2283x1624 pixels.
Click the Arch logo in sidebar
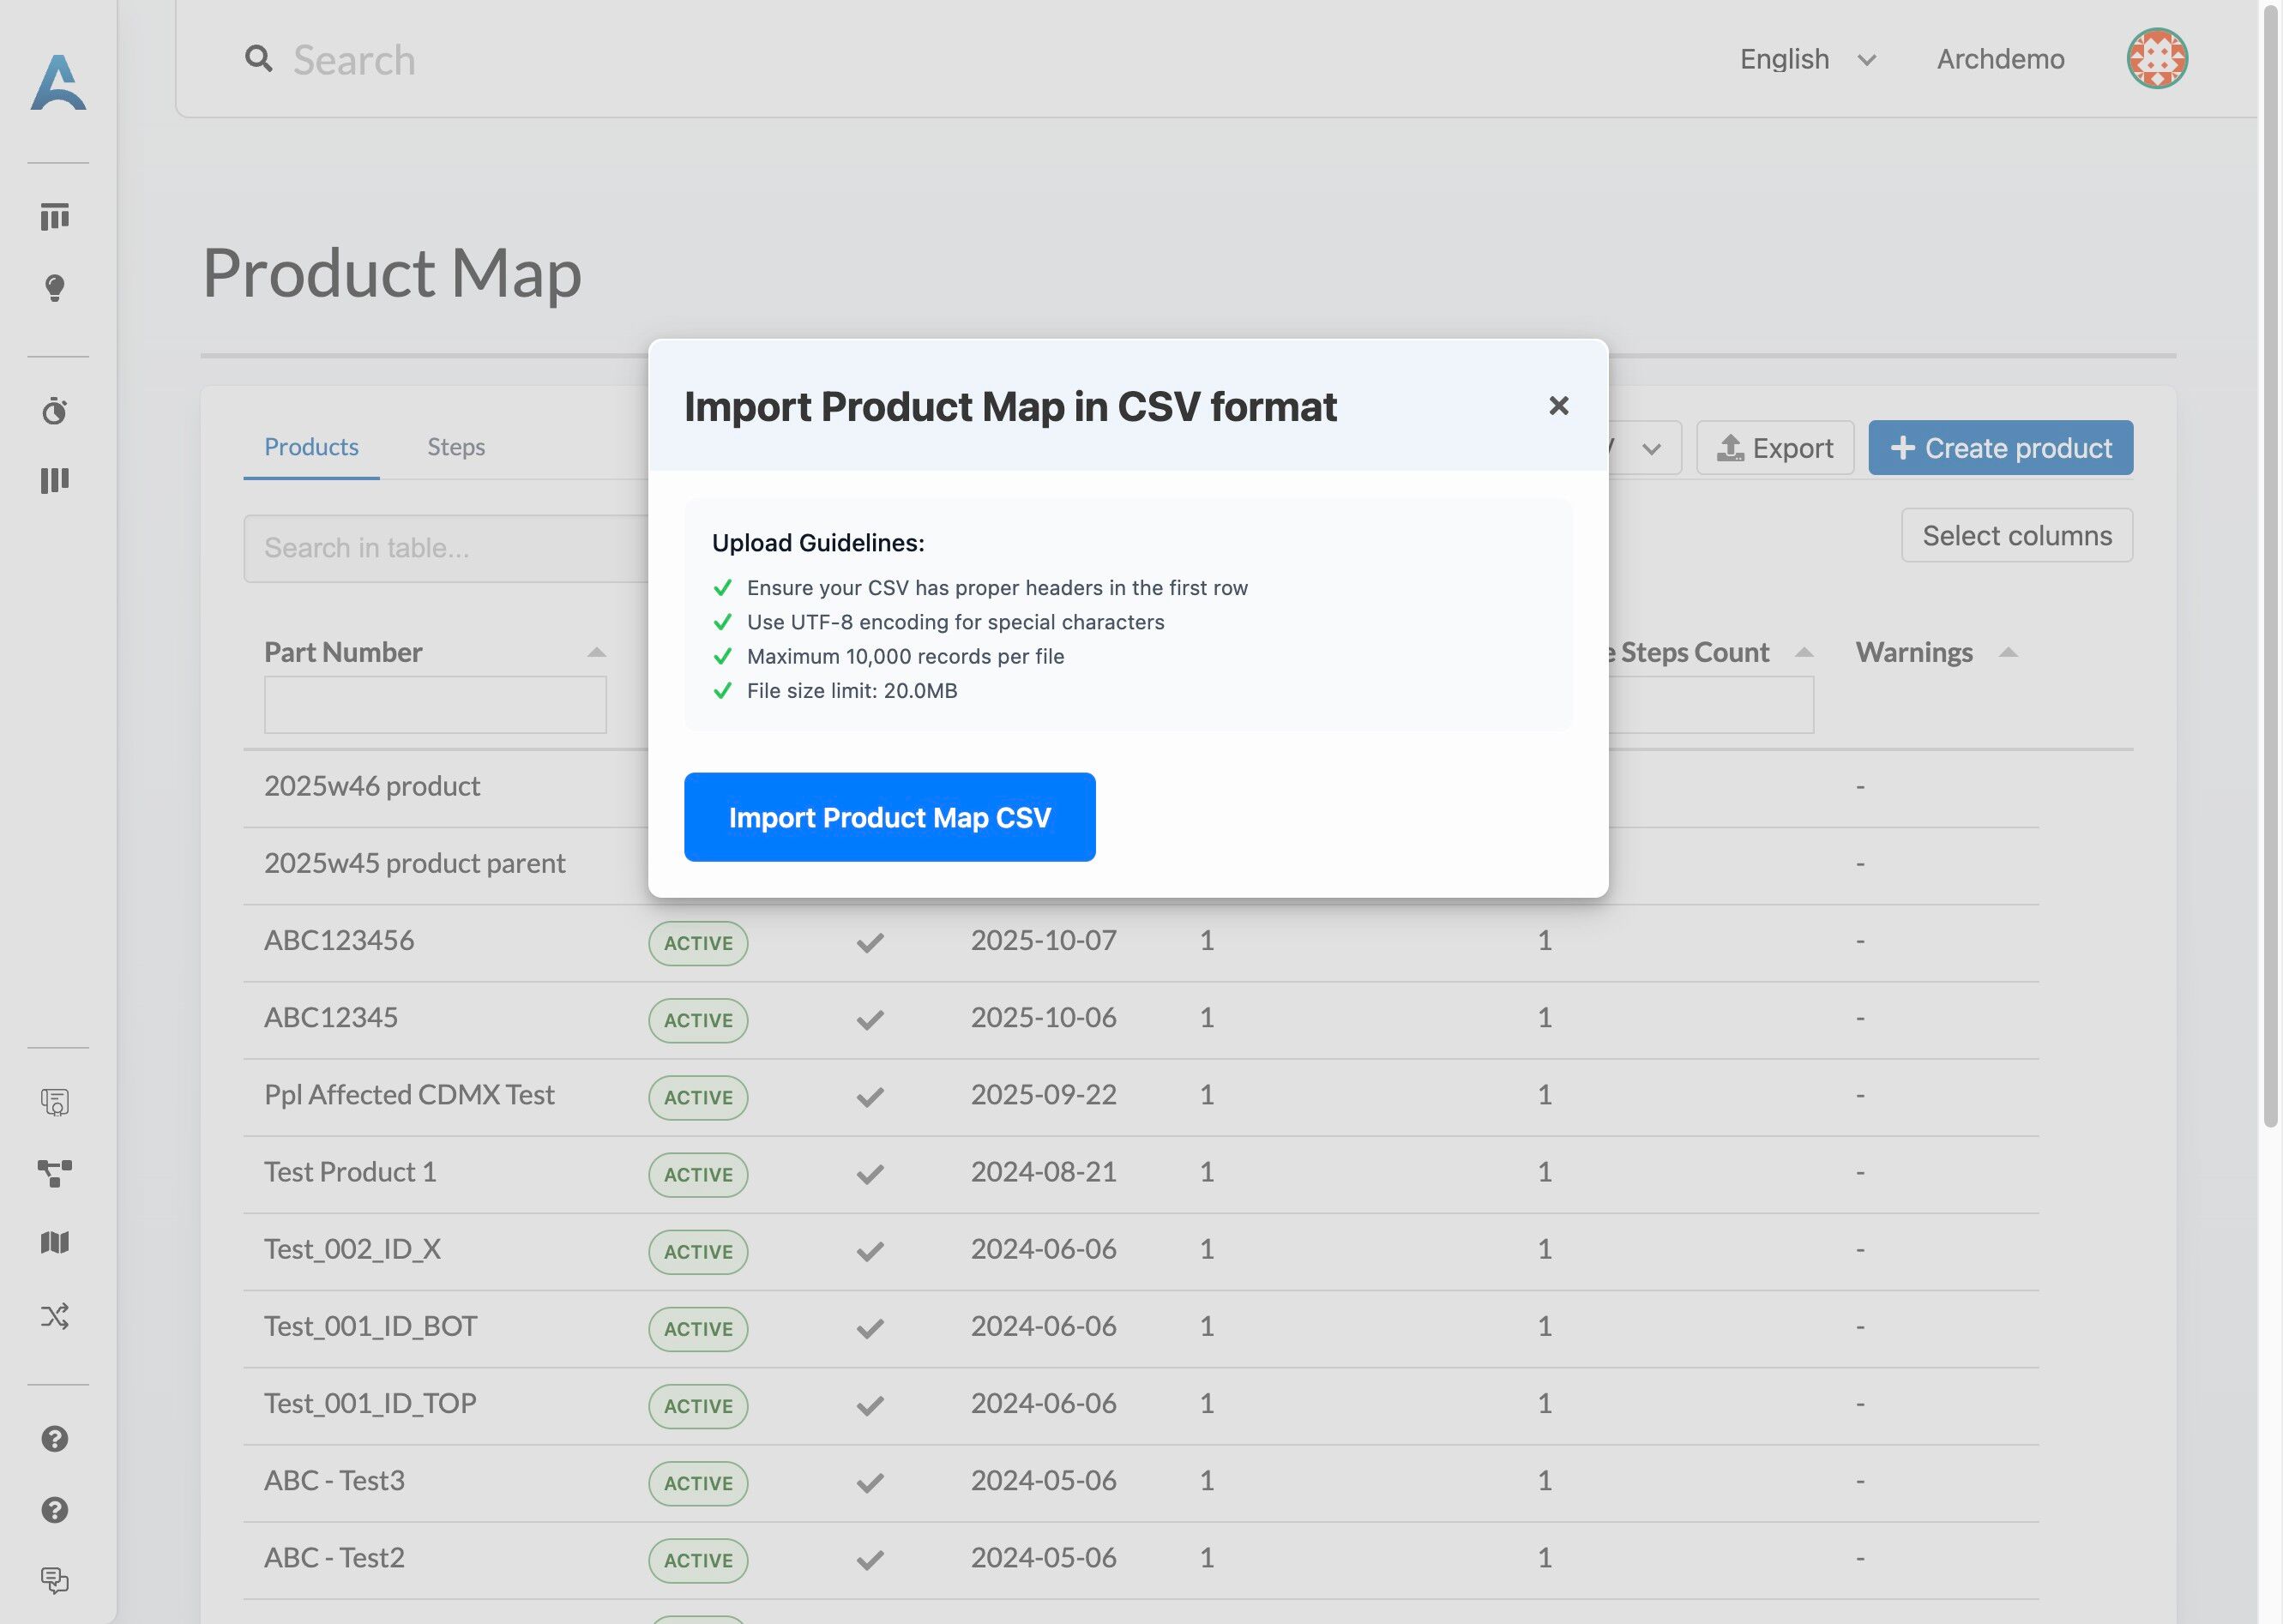(58, 83)
